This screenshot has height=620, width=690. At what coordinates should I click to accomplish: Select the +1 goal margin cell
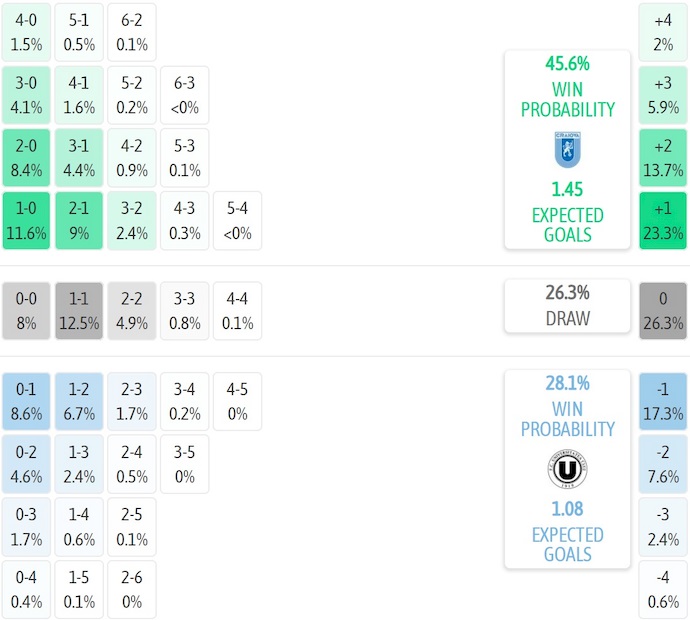click(663, 221)
